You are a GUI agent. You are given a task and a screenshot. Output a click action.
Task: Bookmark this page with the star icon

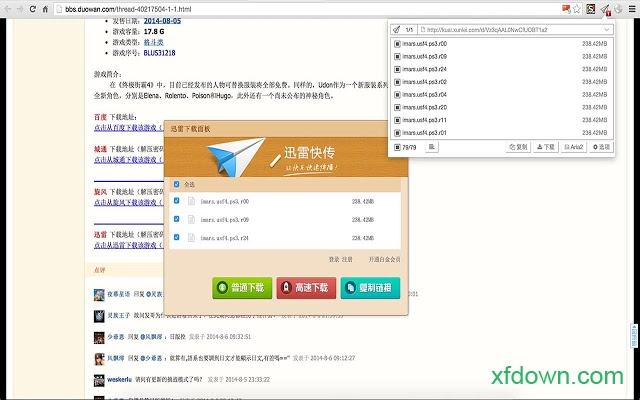[x=577, y=9]
